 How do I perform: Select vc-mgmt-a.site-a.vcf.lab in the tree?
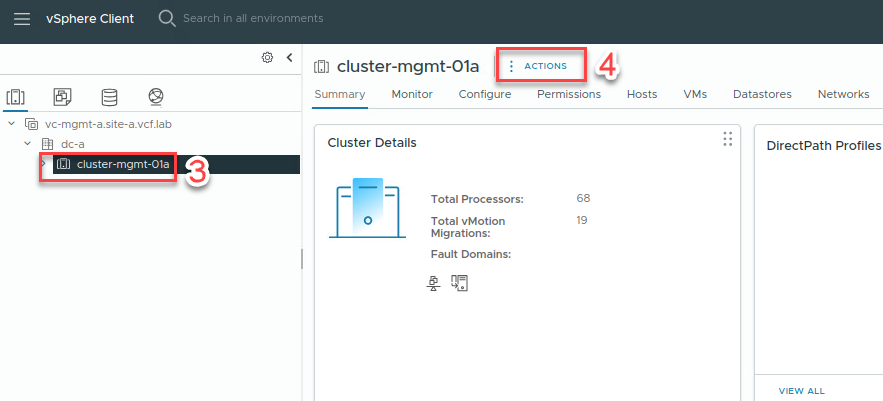click(x=108, y=124)
